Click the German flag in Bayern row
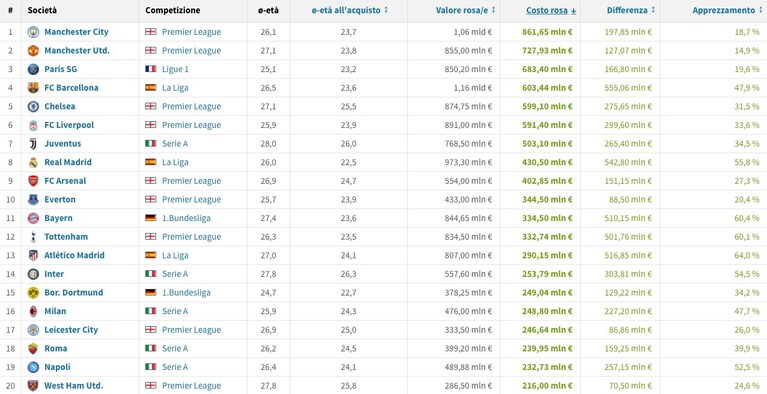 (151, 218)
